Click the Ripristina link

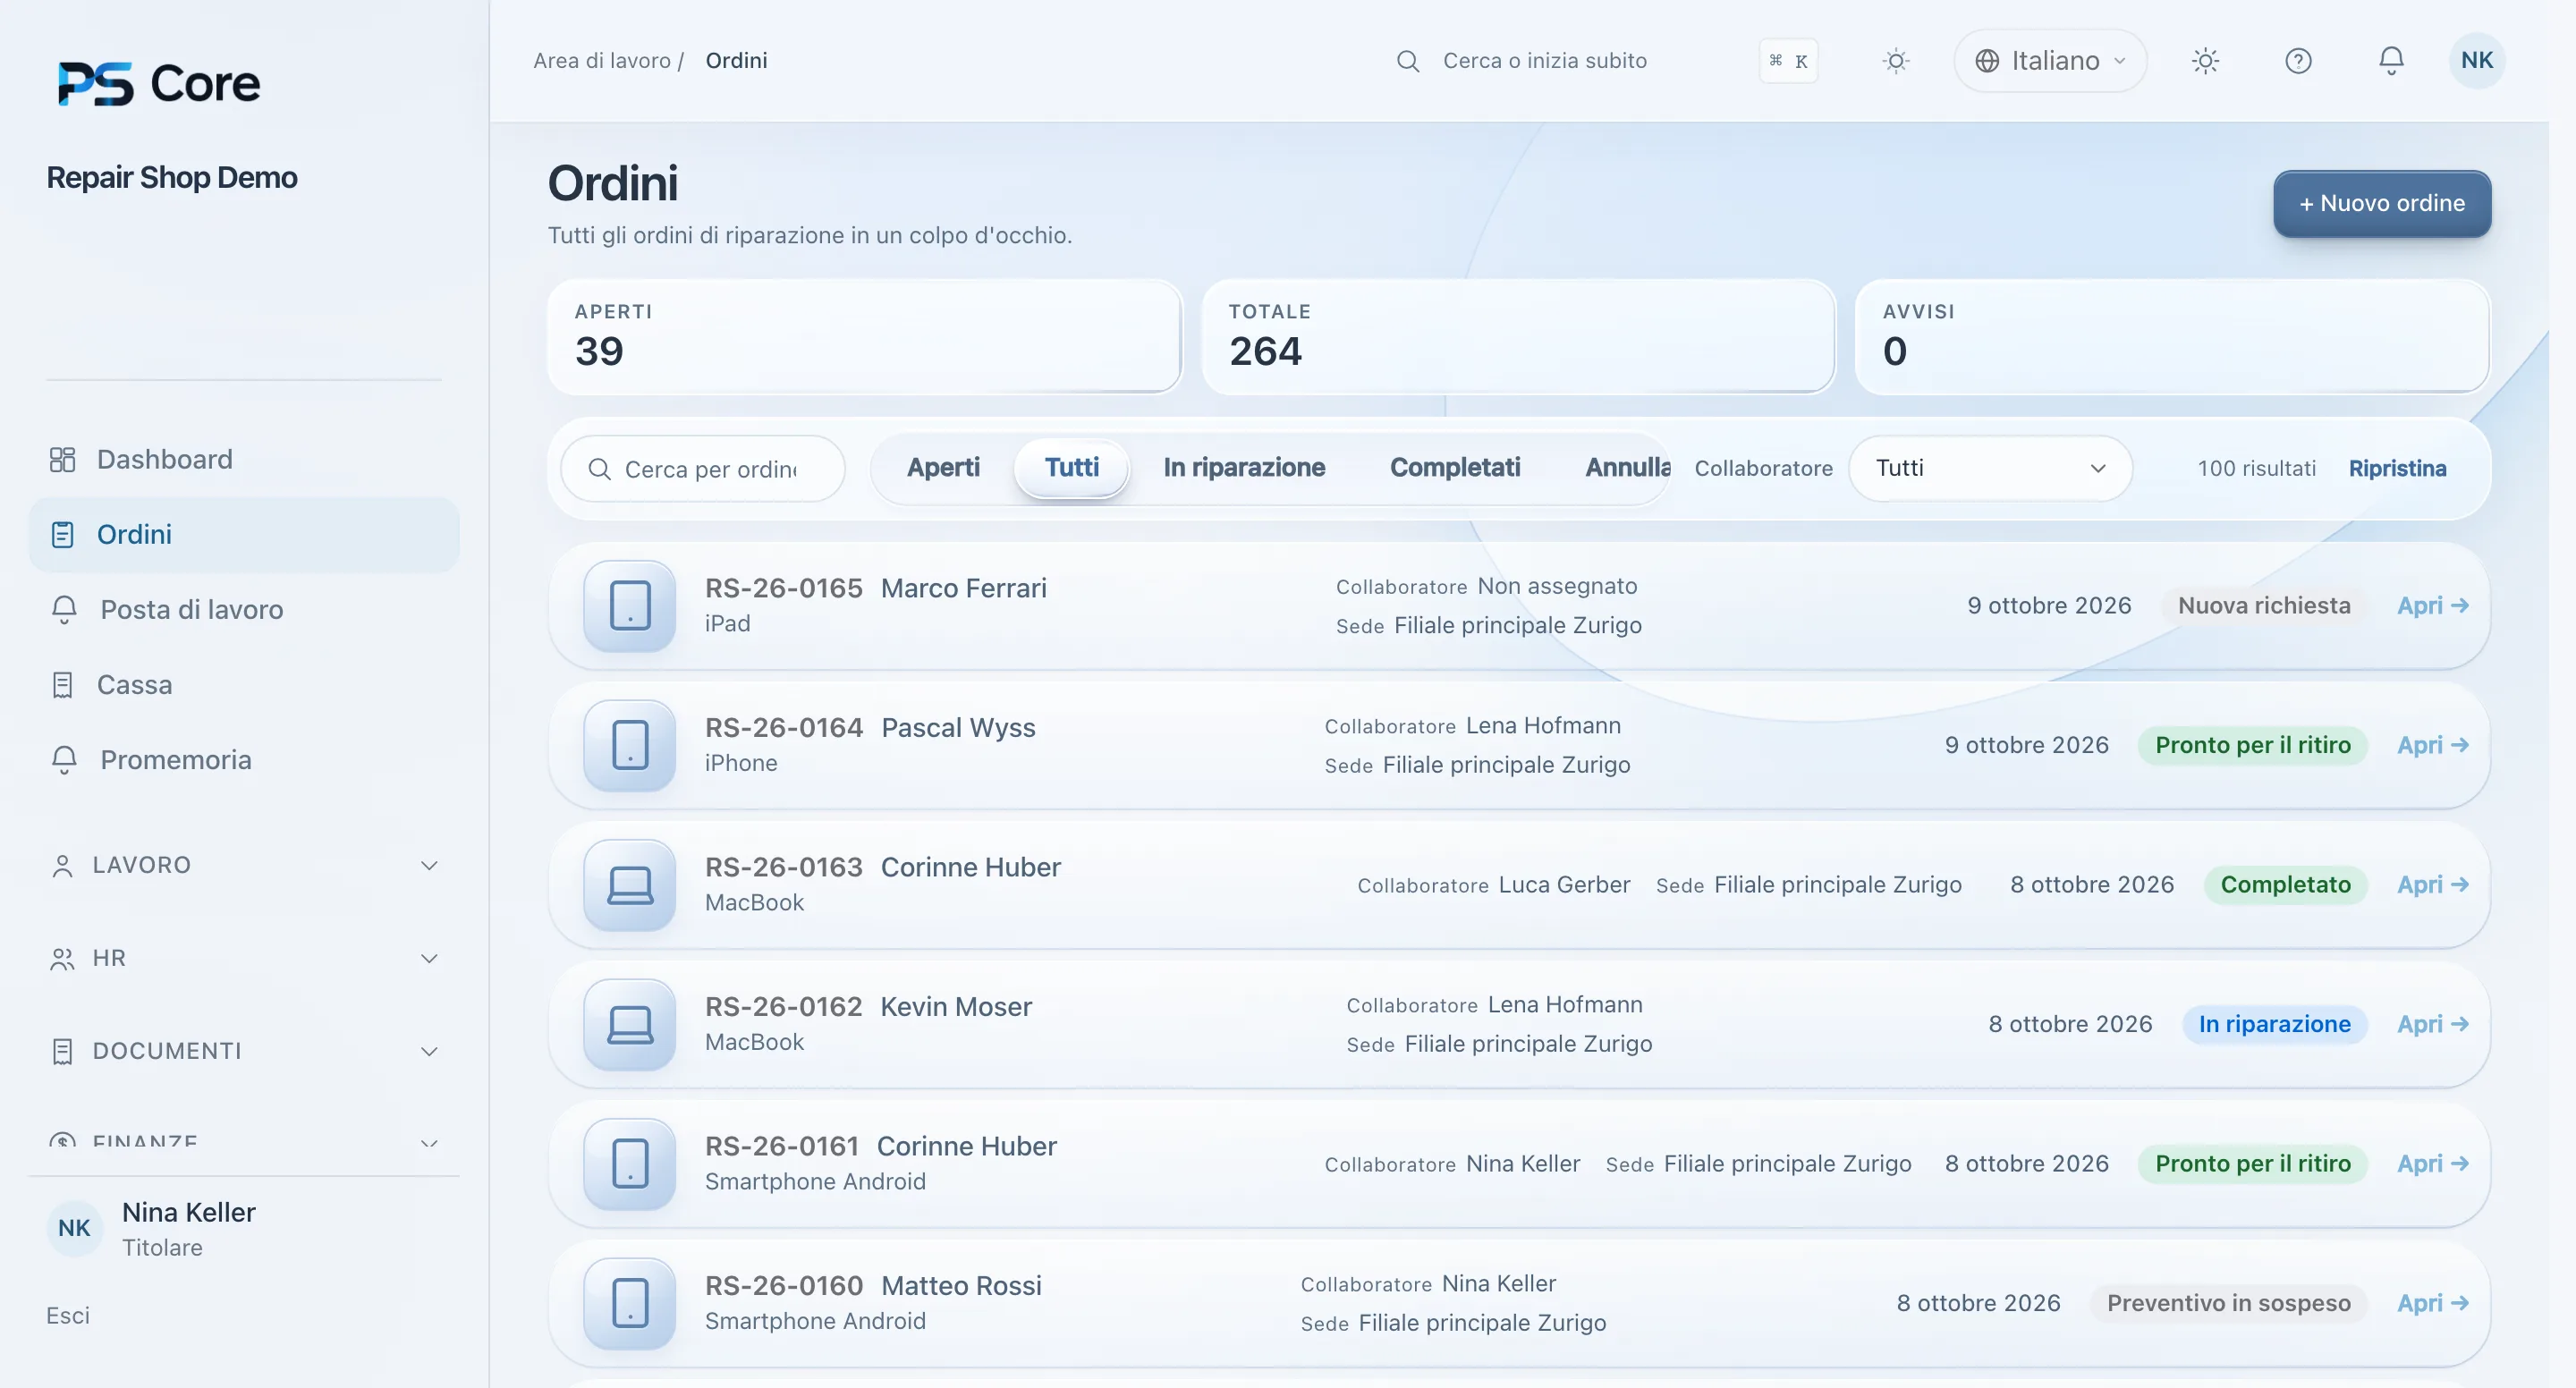(2397, 468)
